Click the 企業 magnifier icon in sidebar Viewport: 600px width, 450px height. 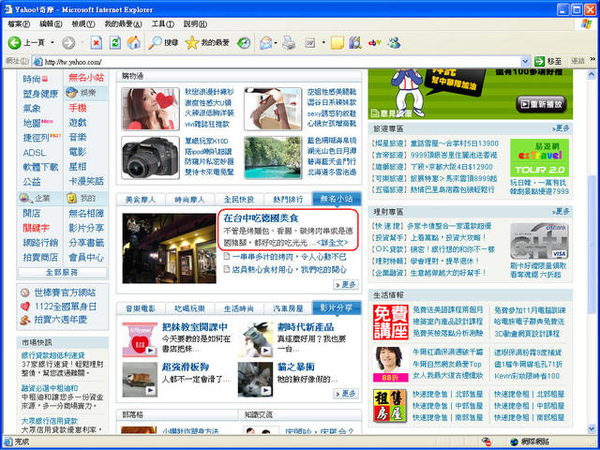[x=25, y=198]
